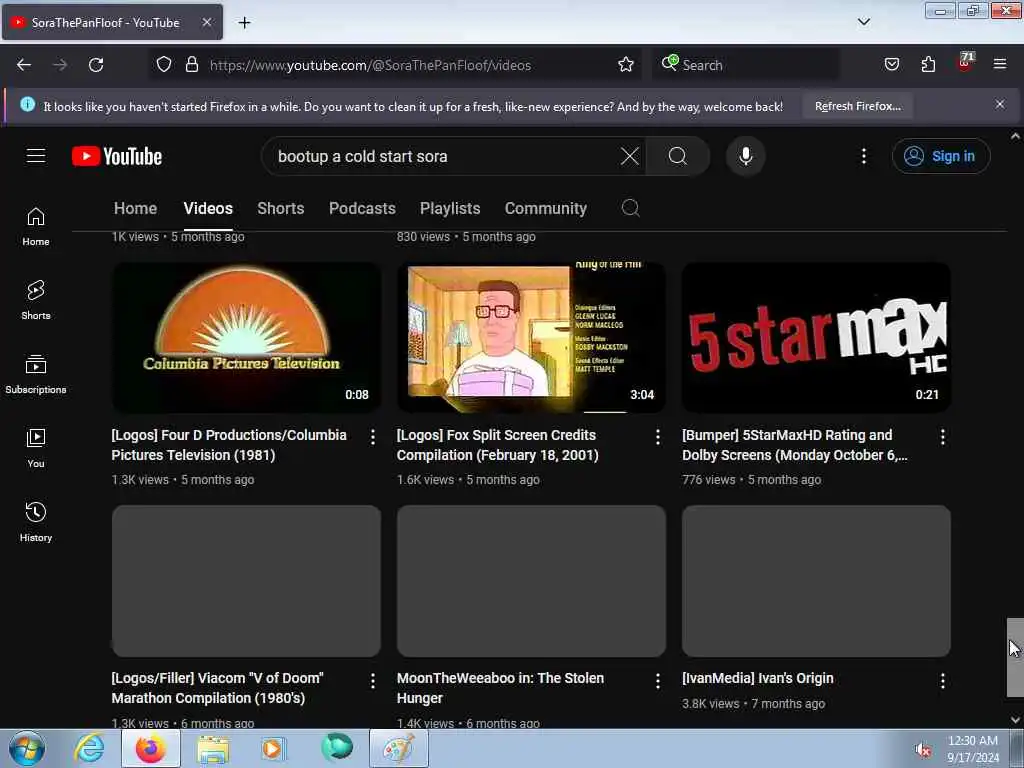Expand the list all tabs chevron
This screenshot has width=1024, height=768.
coord(863,22)
